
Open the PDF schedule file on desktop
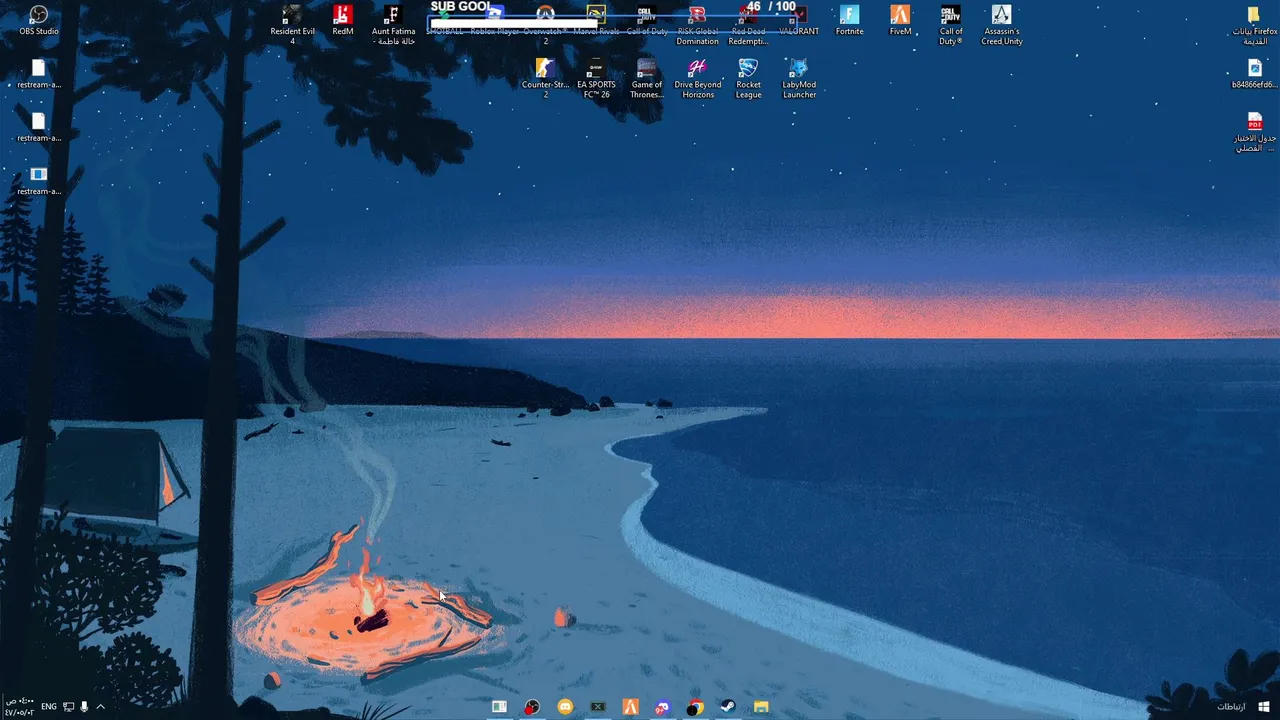(x=1254, y=132)
